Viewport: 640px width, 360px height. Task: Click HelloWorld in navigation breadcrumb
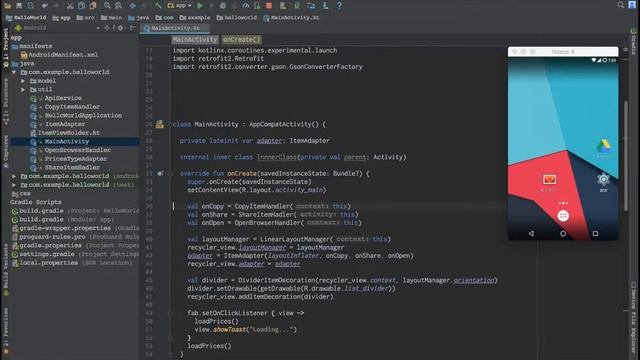click(26, 18)
